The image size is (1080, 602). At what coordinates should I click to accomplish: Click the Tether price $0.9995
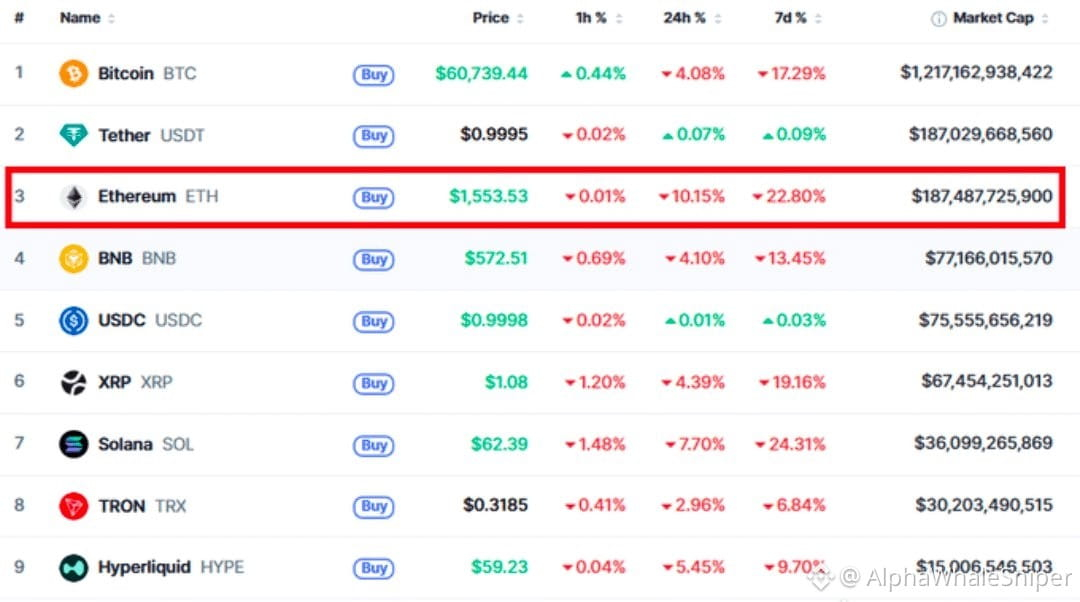[494, 134]
